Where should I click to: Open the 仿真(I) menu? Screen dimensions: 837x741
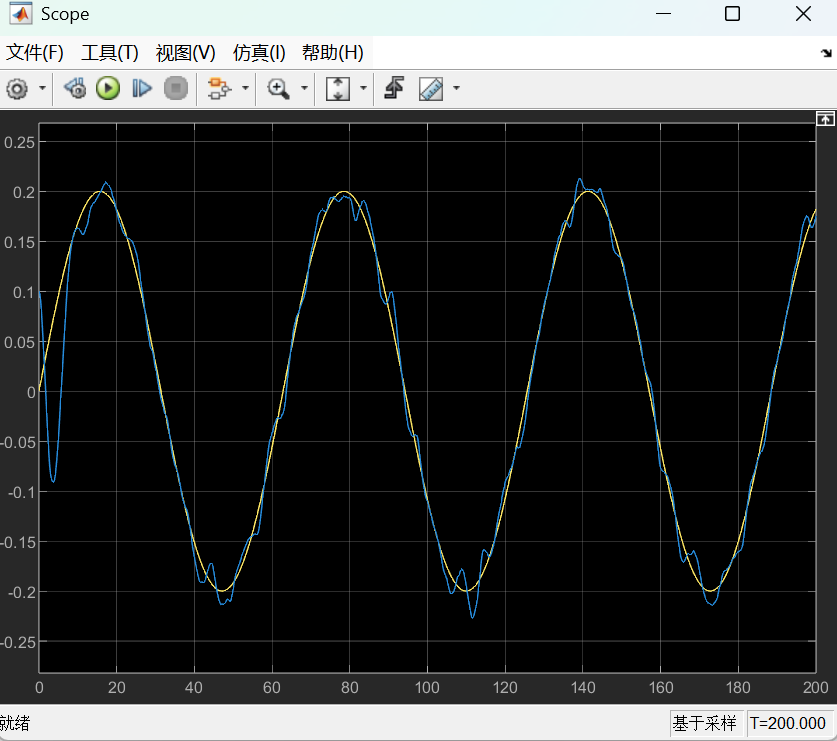259,53
